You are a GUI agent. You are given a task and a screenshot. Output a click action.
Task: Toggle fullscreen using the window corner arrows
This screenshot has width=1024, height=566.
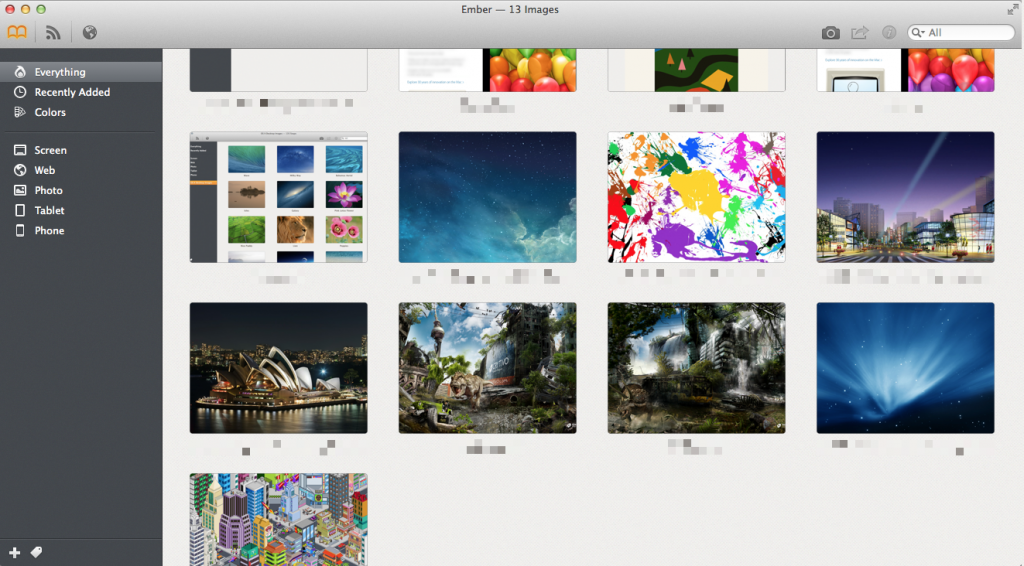tap(1012, 9)
